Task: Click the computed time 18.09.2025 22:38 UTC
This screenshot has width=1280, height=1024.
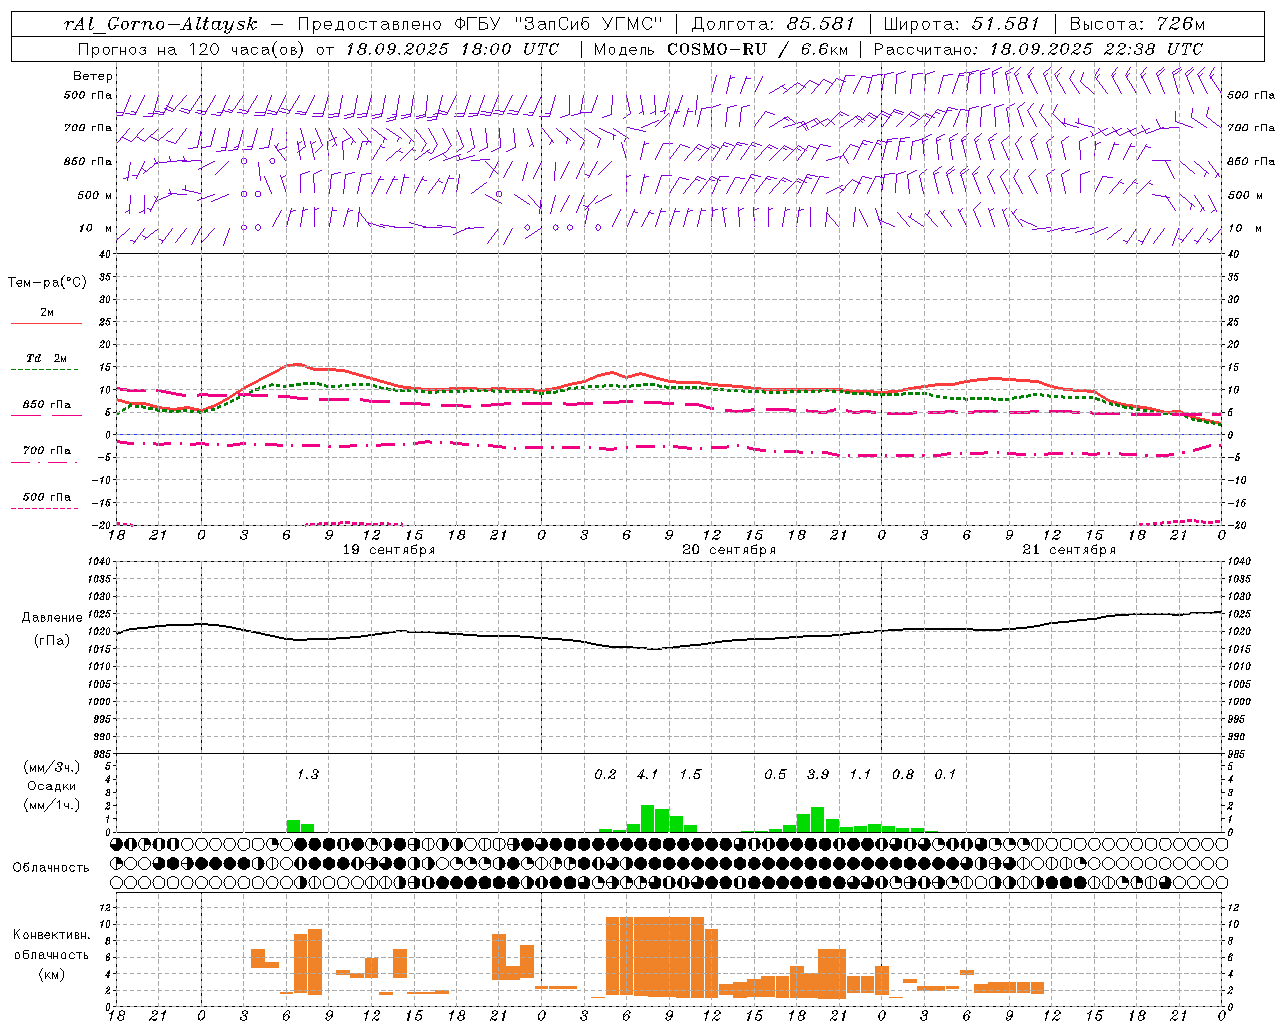Action: [x=1096, y=49]
